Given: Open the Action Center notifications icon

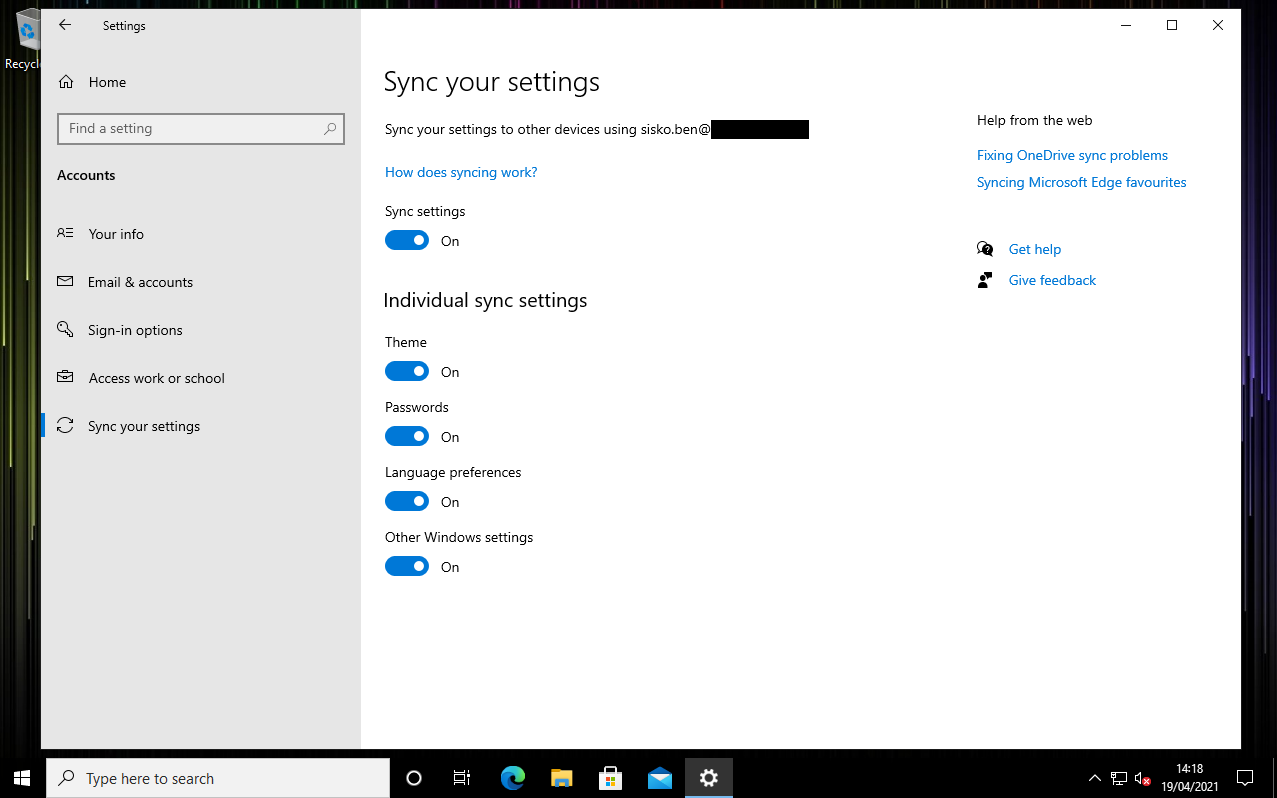Looking at the screenshot, I should pos(1245,778).
